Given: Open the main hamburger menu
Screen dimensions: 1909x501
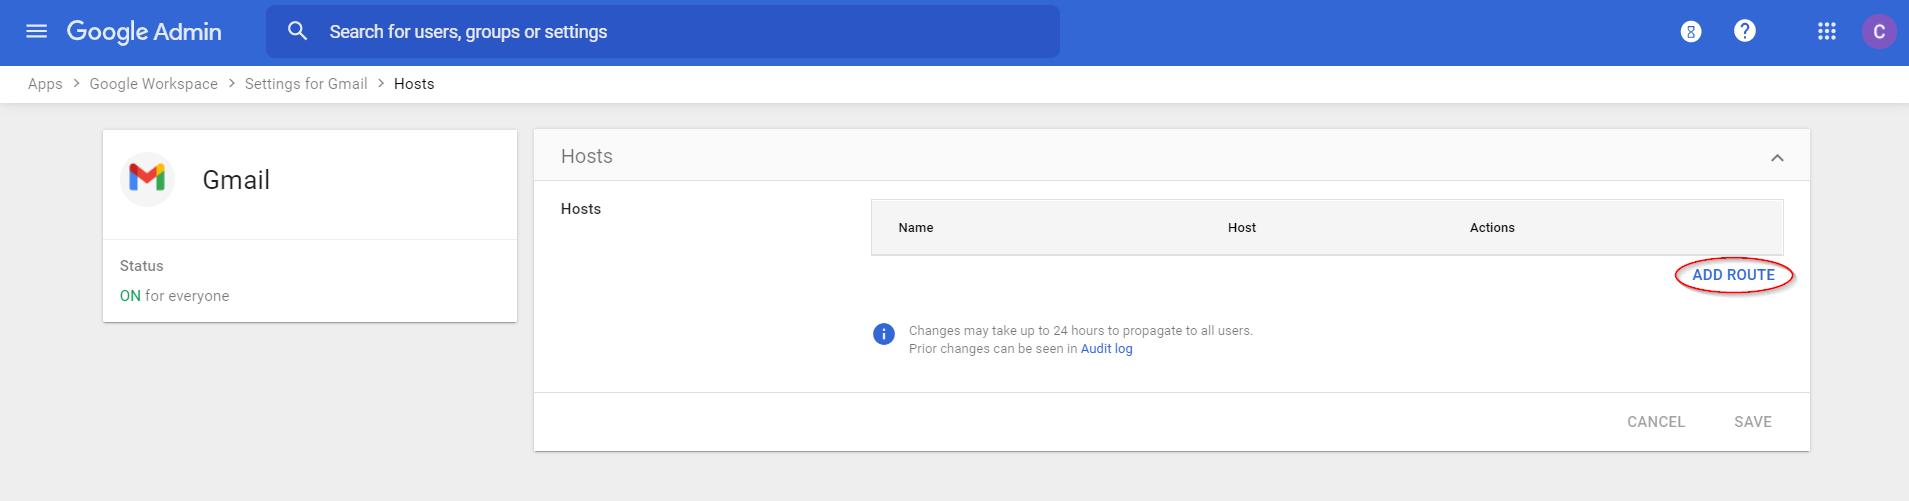Looking at the screenshot, I should coord(37,31).
